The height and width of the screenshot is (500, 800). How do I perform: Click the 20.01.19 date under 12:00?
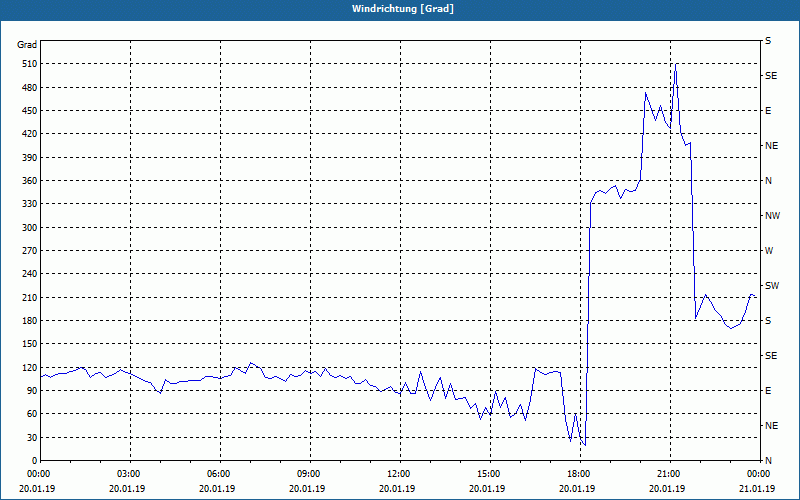[x=397, y=489]
